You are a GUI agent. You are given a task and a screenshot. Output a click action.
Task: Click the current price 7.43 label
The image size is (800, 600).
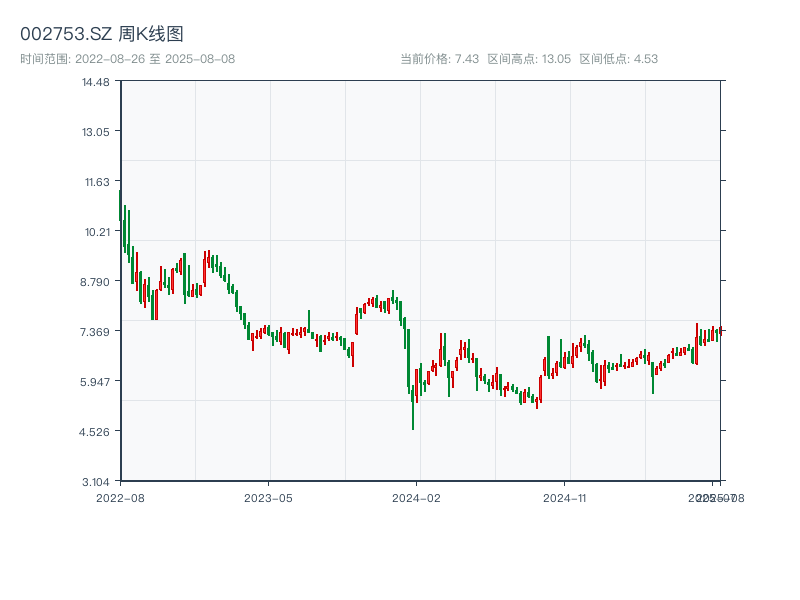tap(440, 59)
